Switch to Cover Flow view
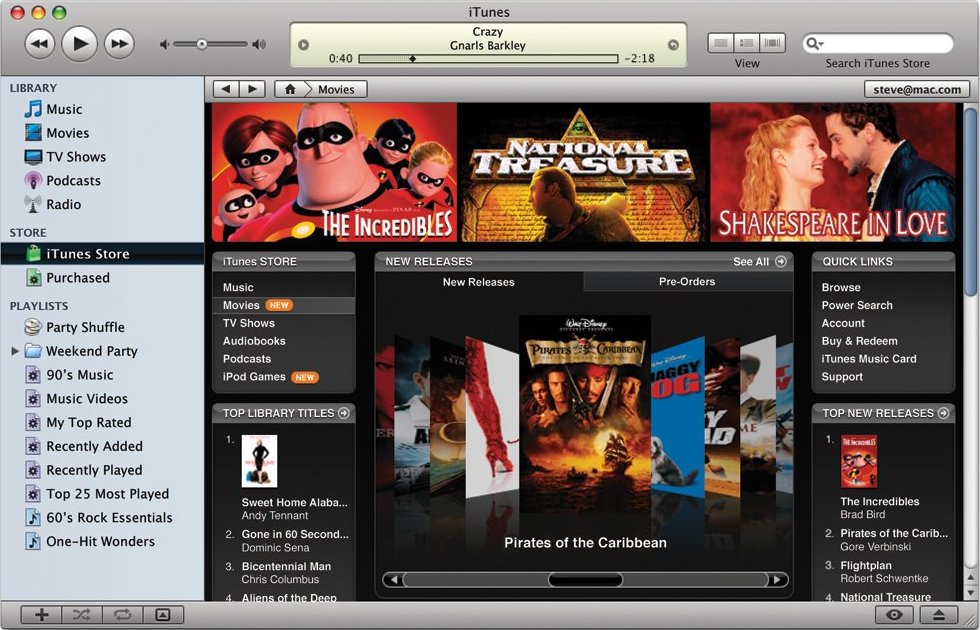980x630 pixels. point(772,42)
